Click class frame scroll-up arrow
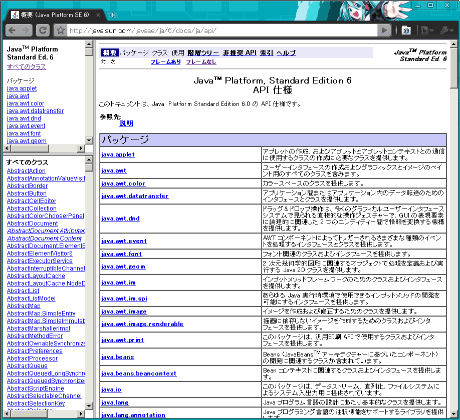Viewport: 460px width, 420px height. 89,159
